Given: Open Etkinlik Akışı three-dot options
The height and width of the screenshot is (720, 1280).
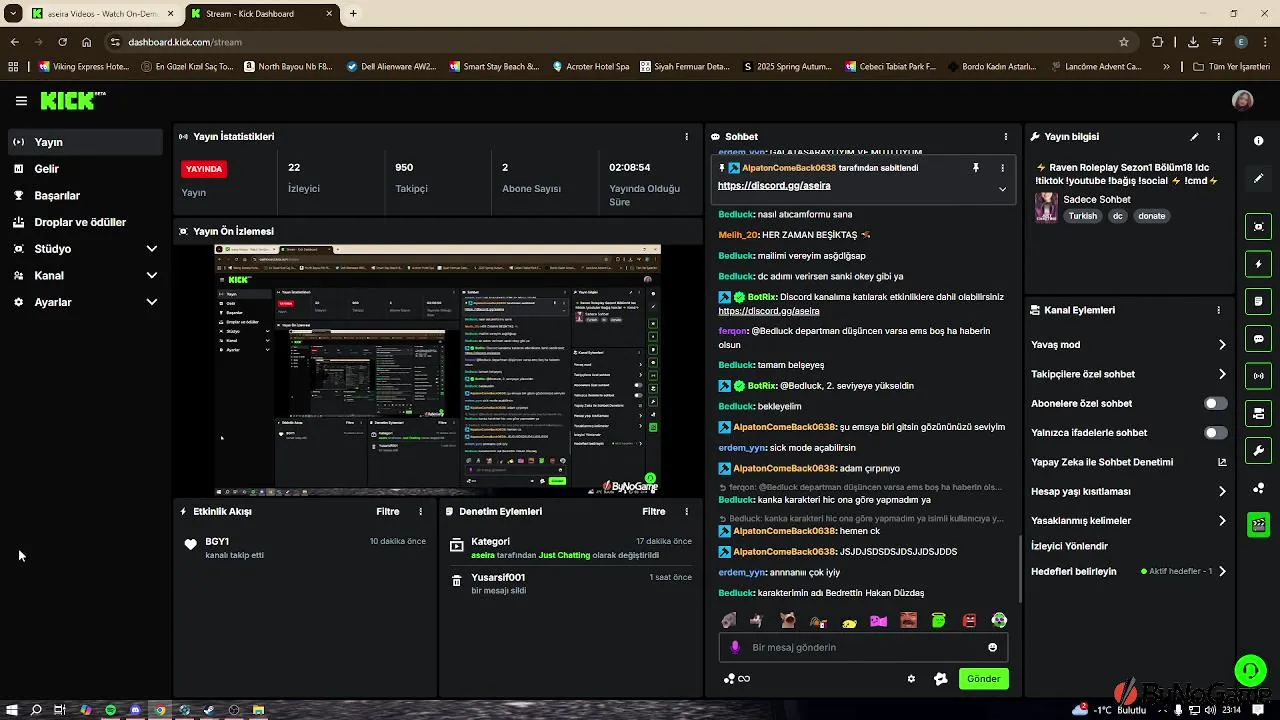Looking at the screenshot, I should 420,512.
